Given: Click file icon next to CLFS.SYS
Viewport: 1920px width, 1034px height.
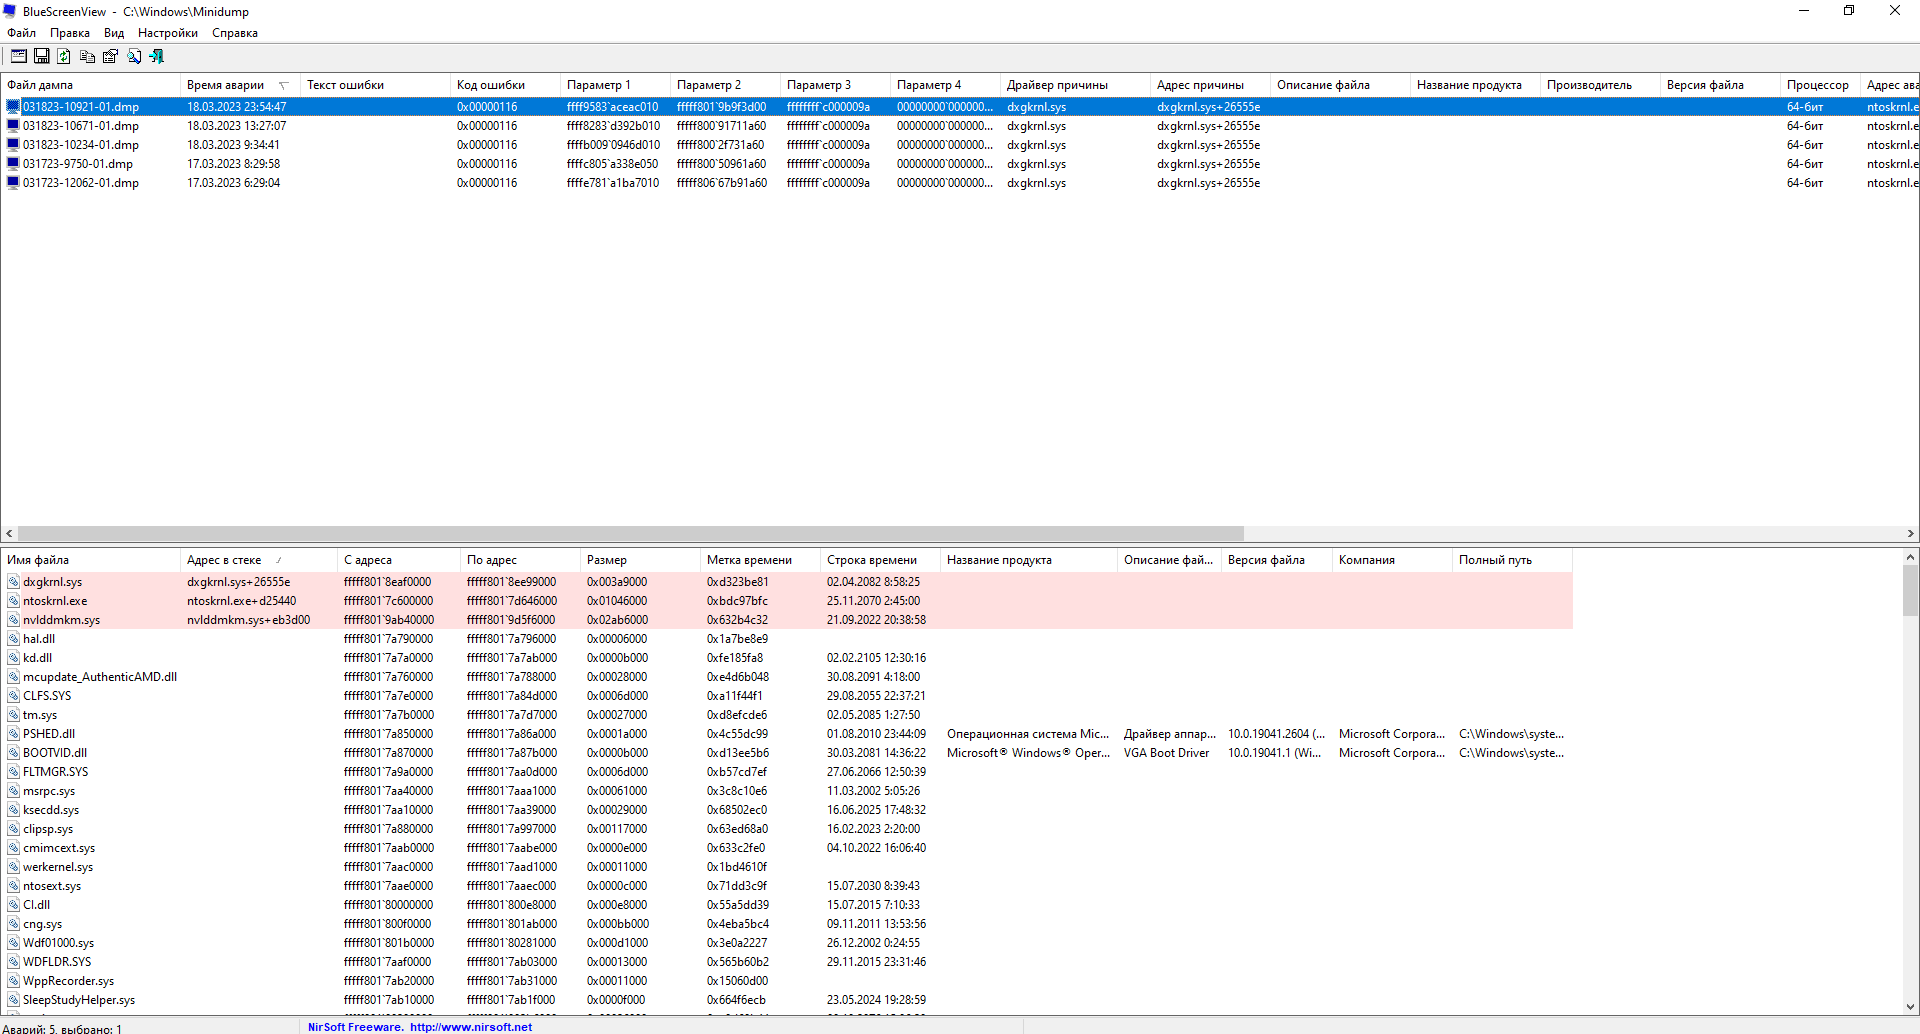Looking at the screenshot, I should coord(13,696).
